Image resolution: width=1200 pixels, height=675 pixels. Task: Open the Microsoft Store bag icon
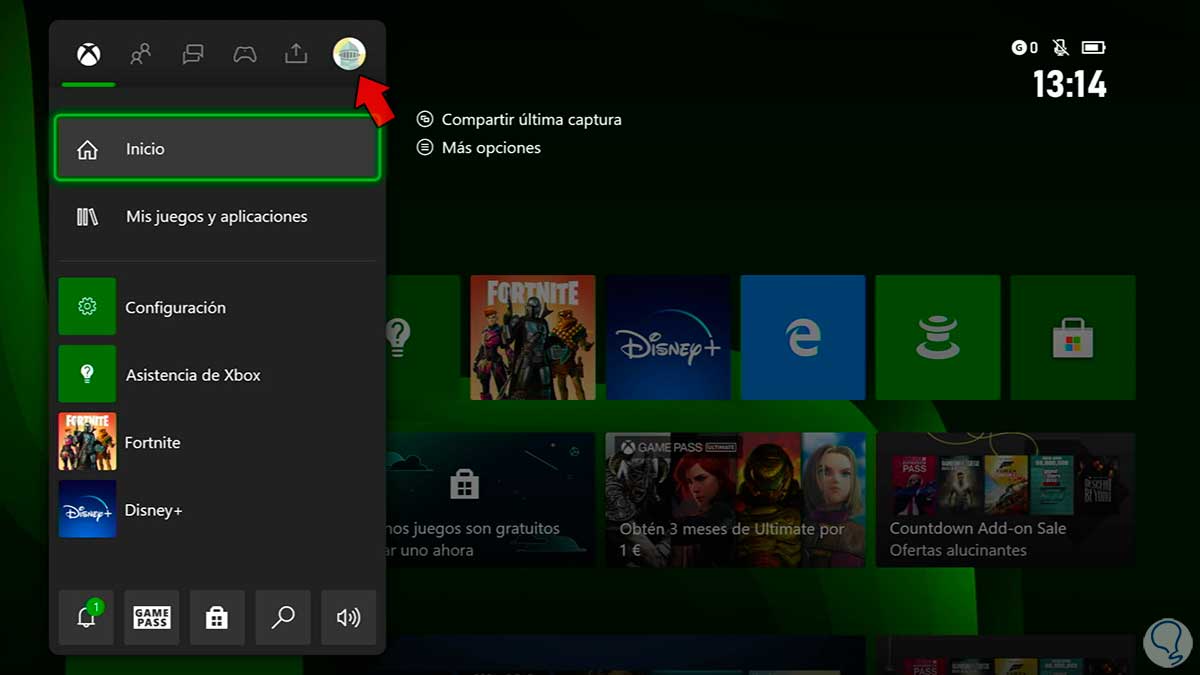(x=217, y=617)
